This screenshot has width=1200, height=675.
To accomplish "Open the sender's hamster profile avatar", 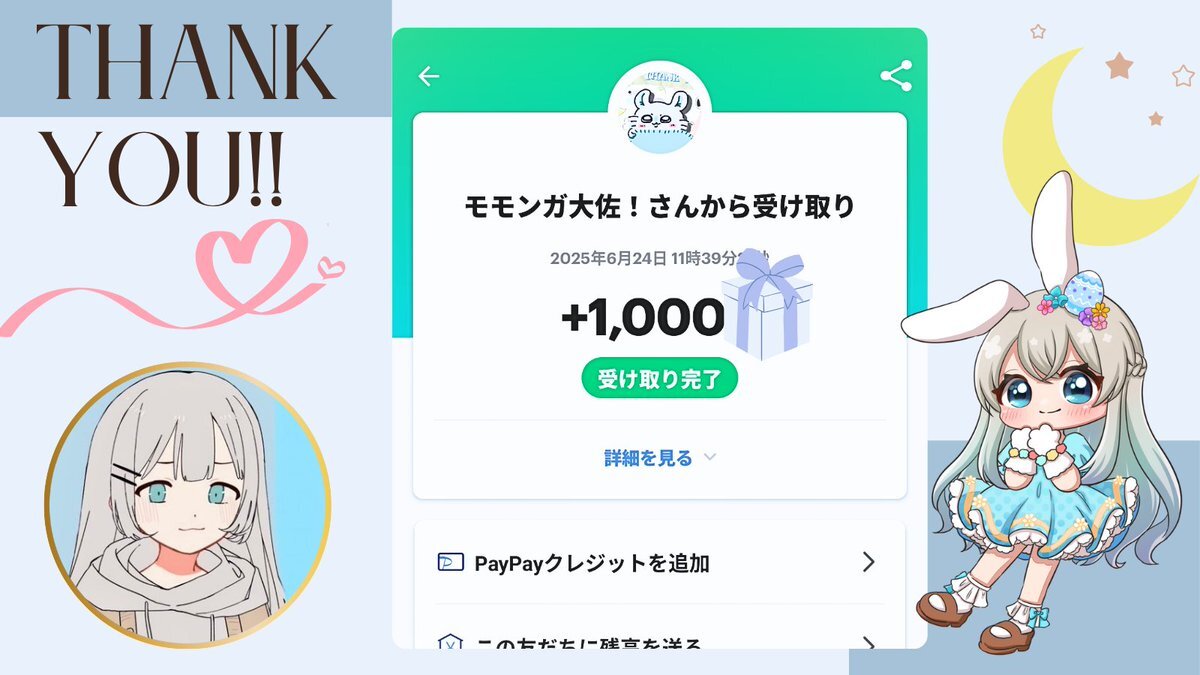I will (x=659, y=109).
